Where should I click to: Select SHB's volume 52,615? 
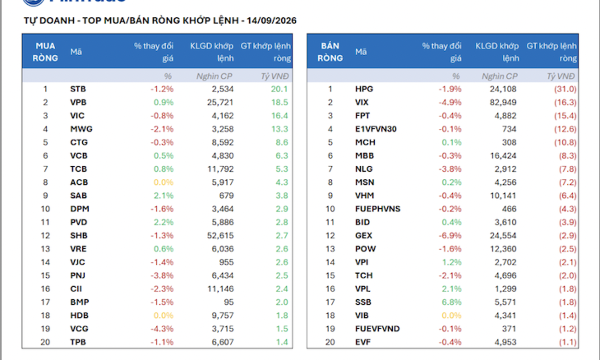tap(220, 236)
